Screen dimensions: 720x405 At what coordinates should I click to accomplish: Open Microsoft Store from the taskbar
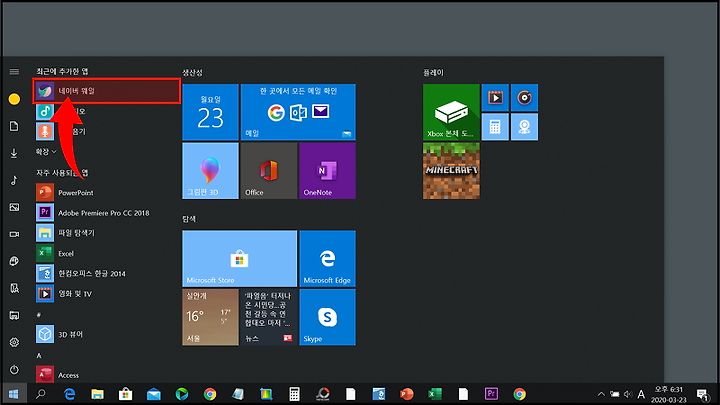(125, 394)
